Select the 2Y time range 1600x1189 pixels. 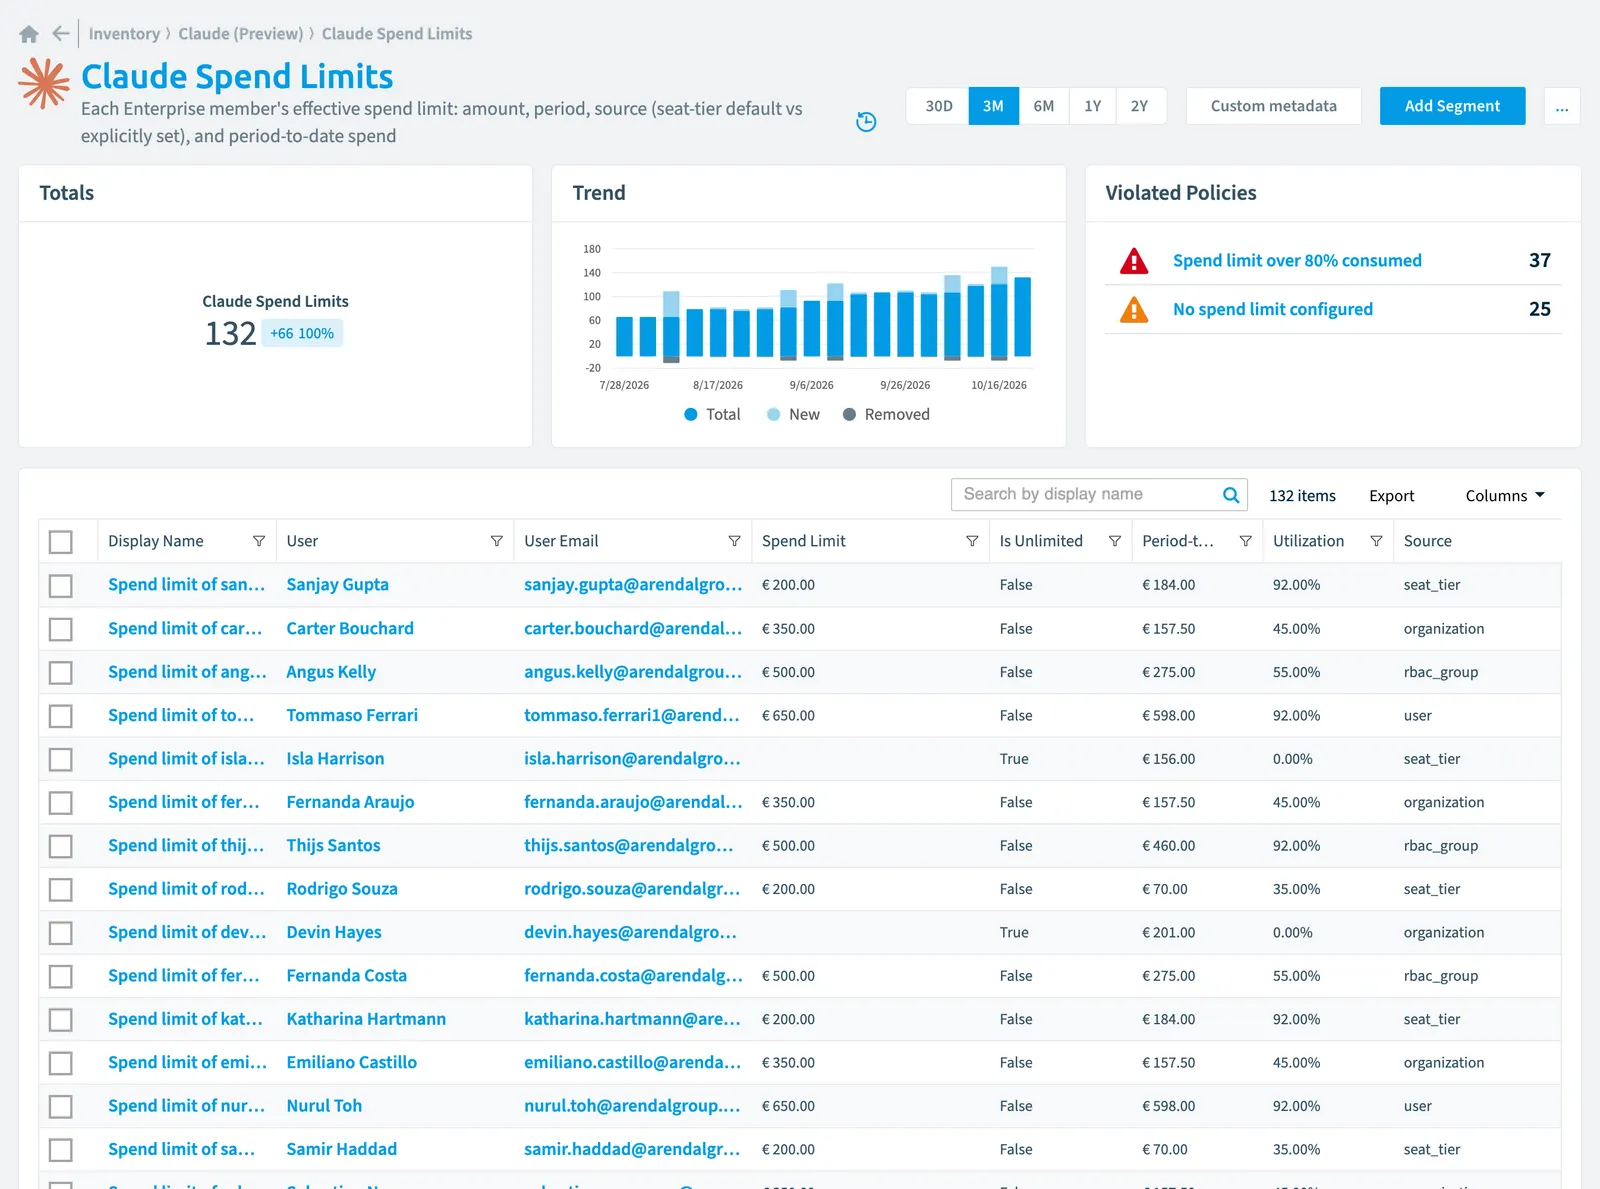point(1140,106)
